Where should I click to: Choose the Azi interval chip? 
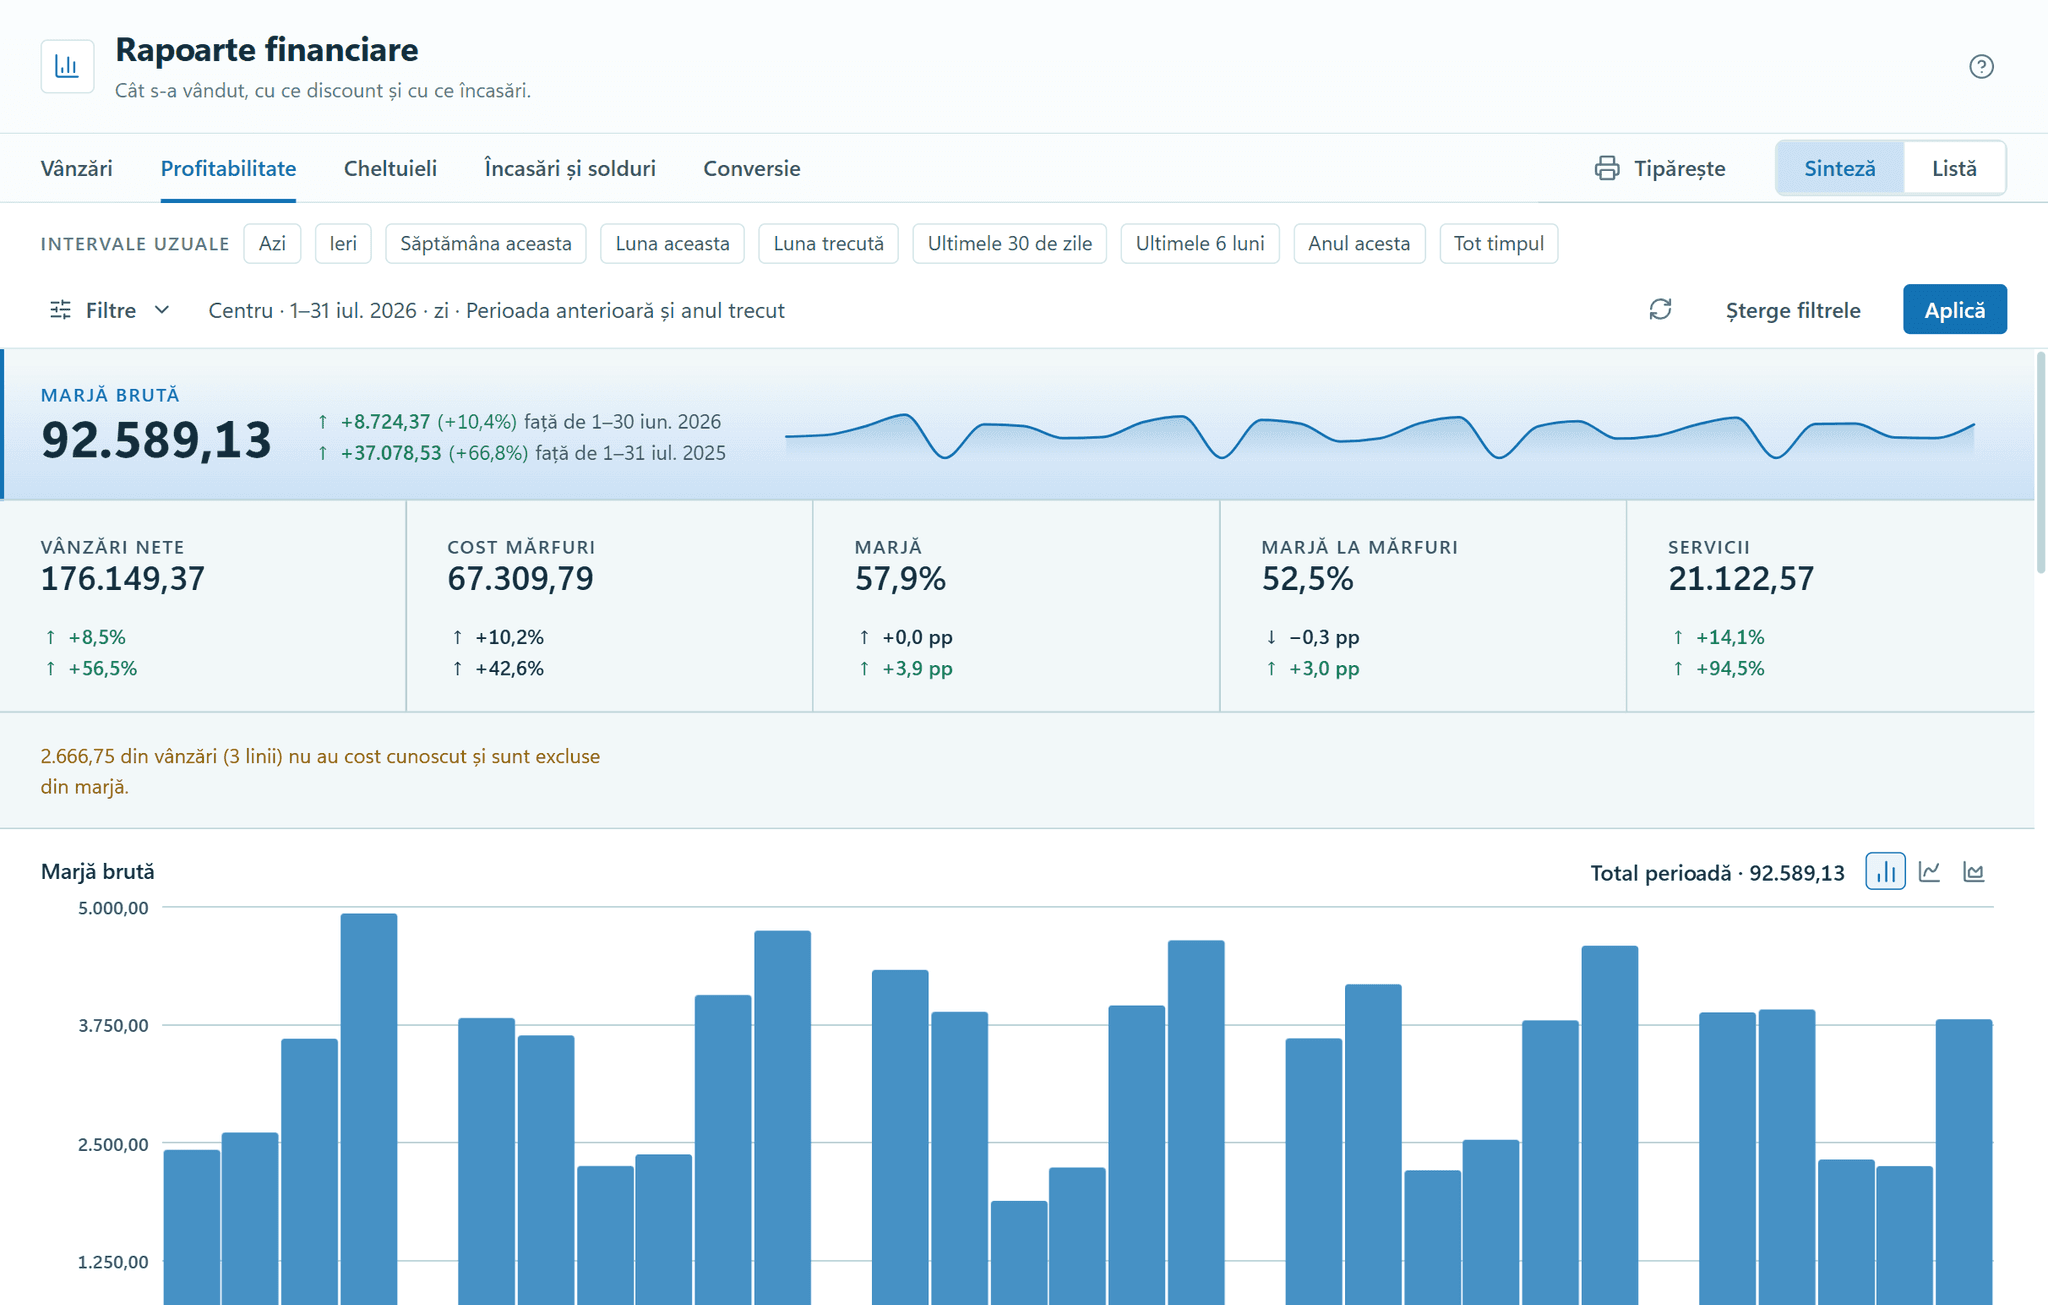272,243
